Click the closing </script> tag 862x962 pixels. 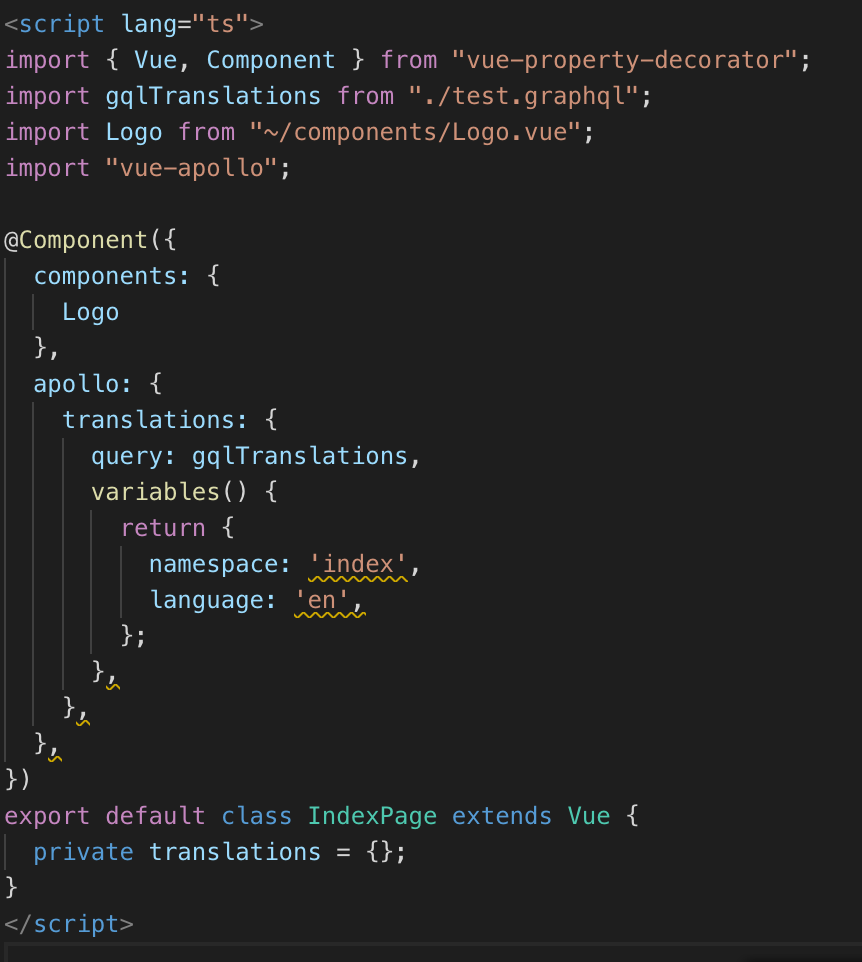tap(69, 924)
